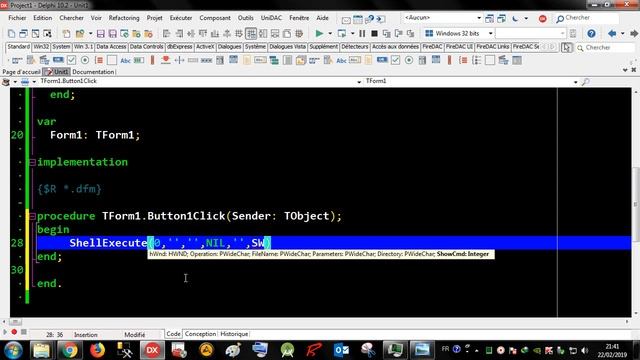
Task: Click the editor vertical scrollbar down arrow
Action: click(636, 314)
